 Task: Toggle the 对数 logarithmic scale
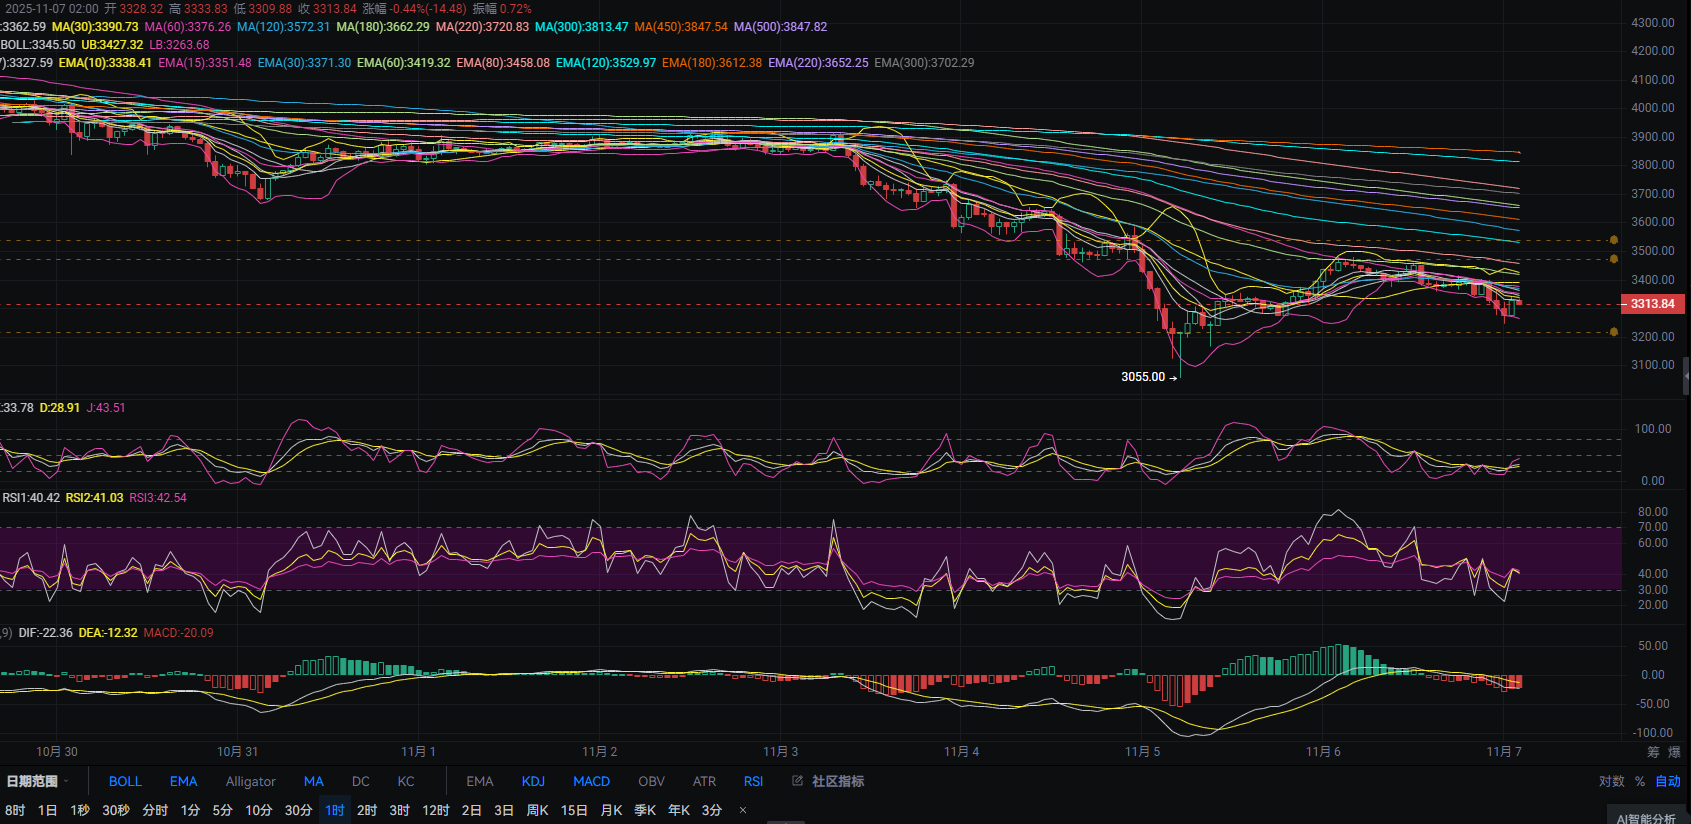1611,781
